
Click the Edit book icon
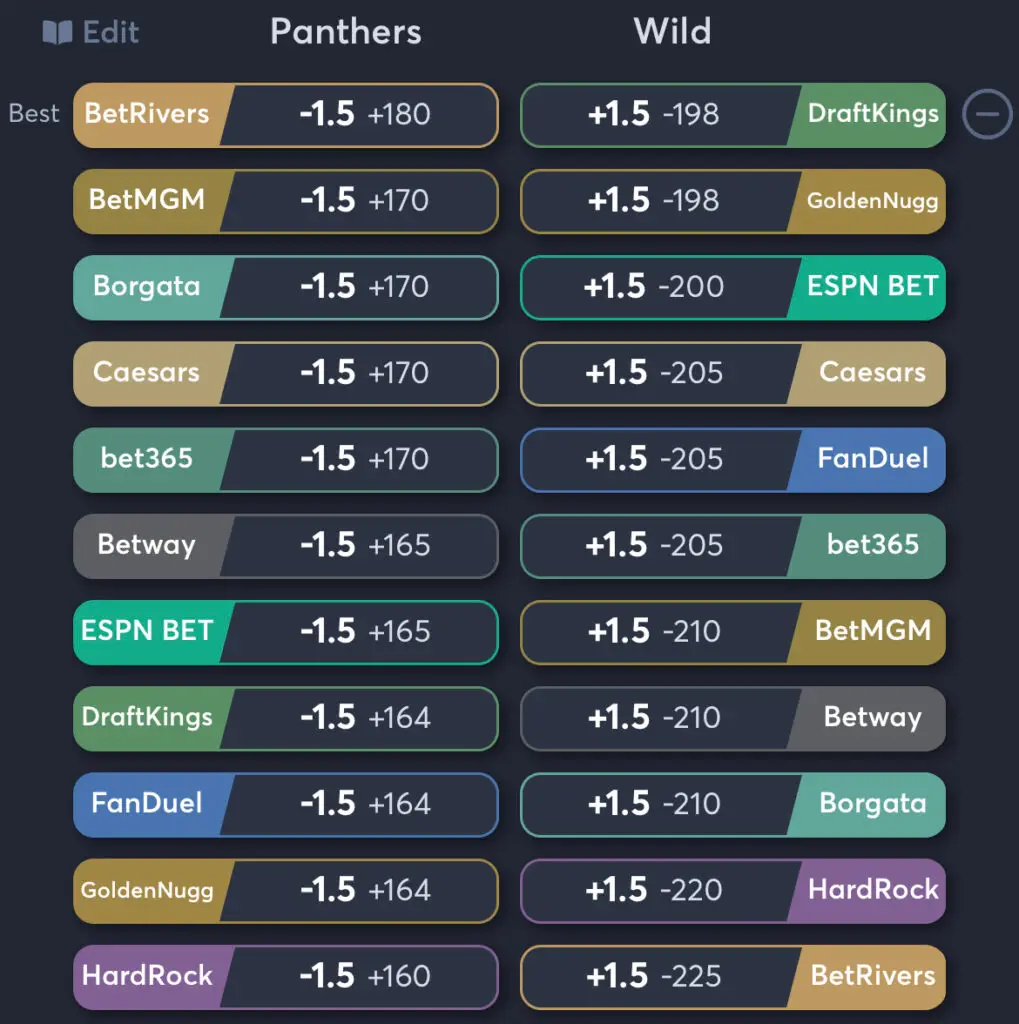tap(57, 31)
